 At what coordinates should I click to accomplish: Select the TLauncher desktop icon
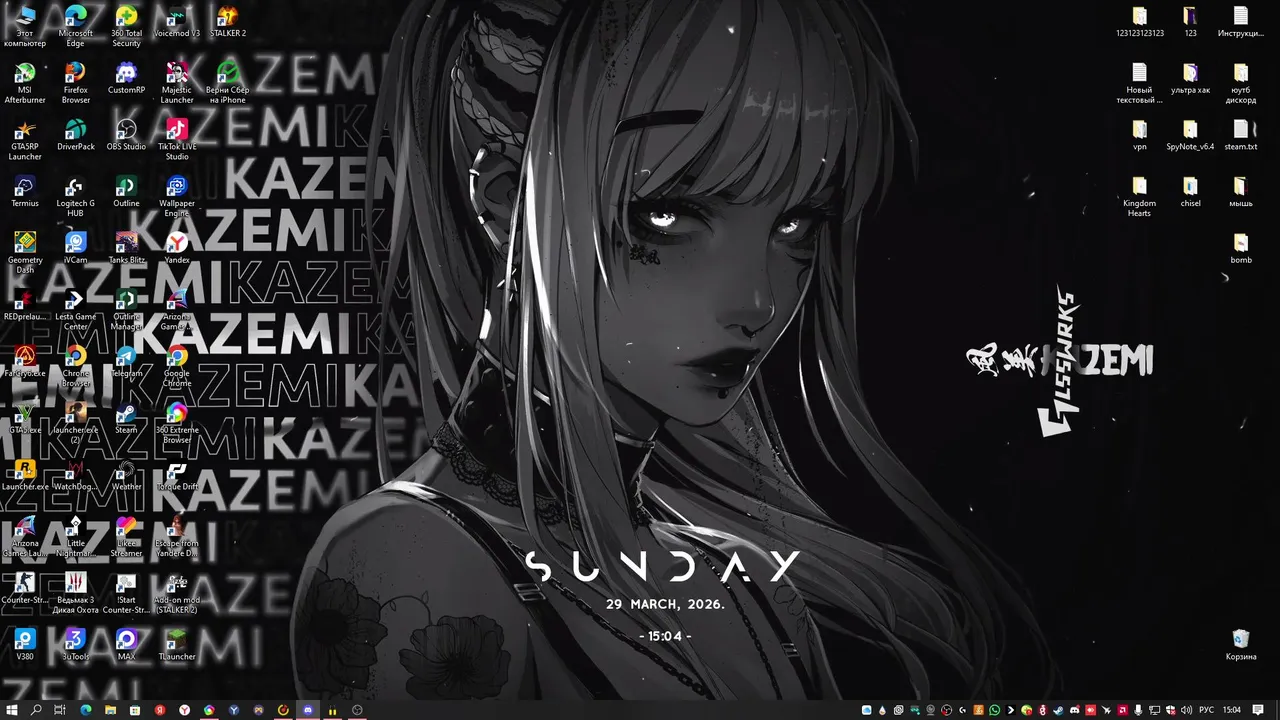(x=177, y=646)
